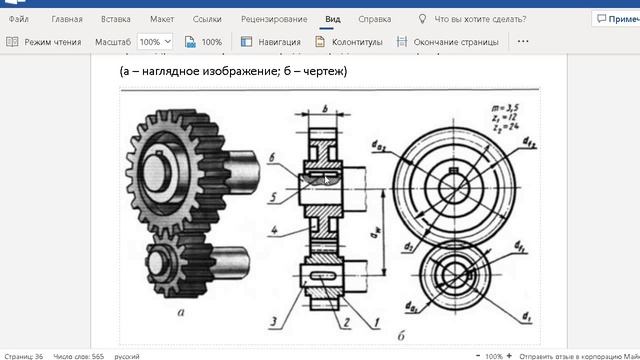Click the Навигация pane icon
Image resolution: width=640 pixels, height=360 pixels.
click(x=246, y=42)
